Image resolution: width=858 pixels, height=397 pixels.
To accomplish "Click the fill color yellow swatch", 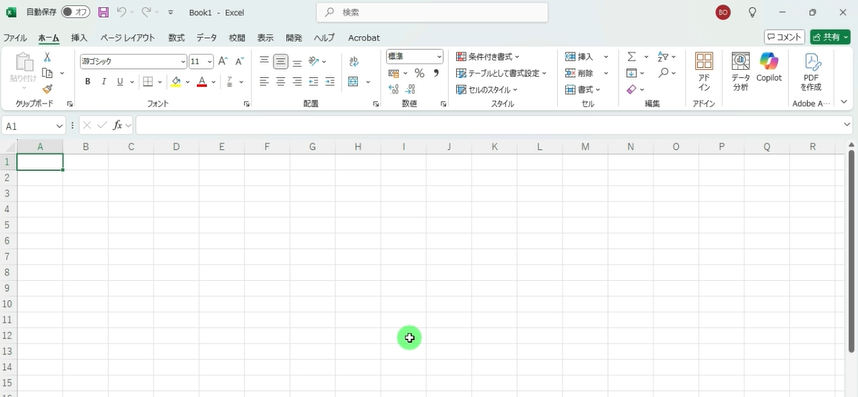I will 176,81.
